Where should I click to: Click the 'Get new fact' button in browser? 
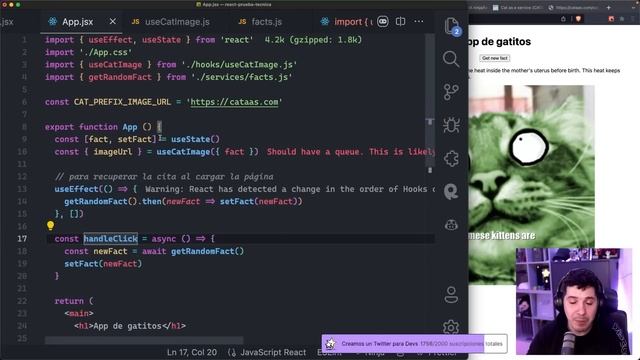pos(495,58)
